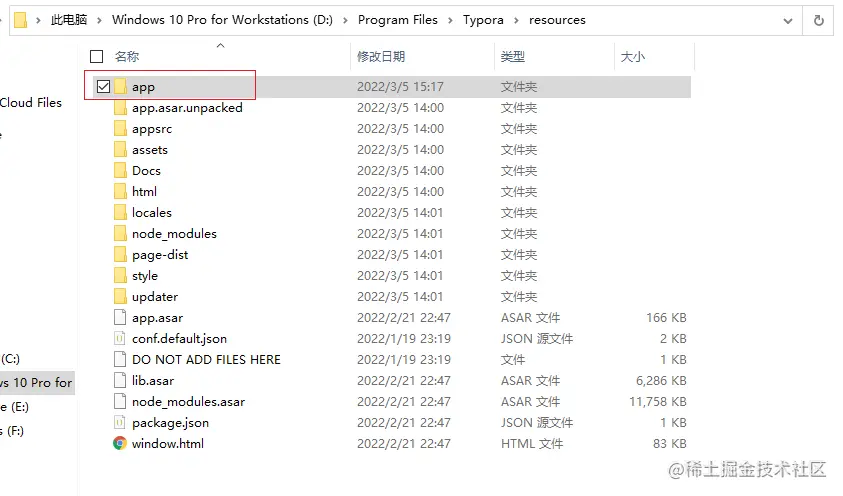Expand chevron before 此电脑 in address bar
Viewport: 843px width, 496px height.
coord(38,20)
